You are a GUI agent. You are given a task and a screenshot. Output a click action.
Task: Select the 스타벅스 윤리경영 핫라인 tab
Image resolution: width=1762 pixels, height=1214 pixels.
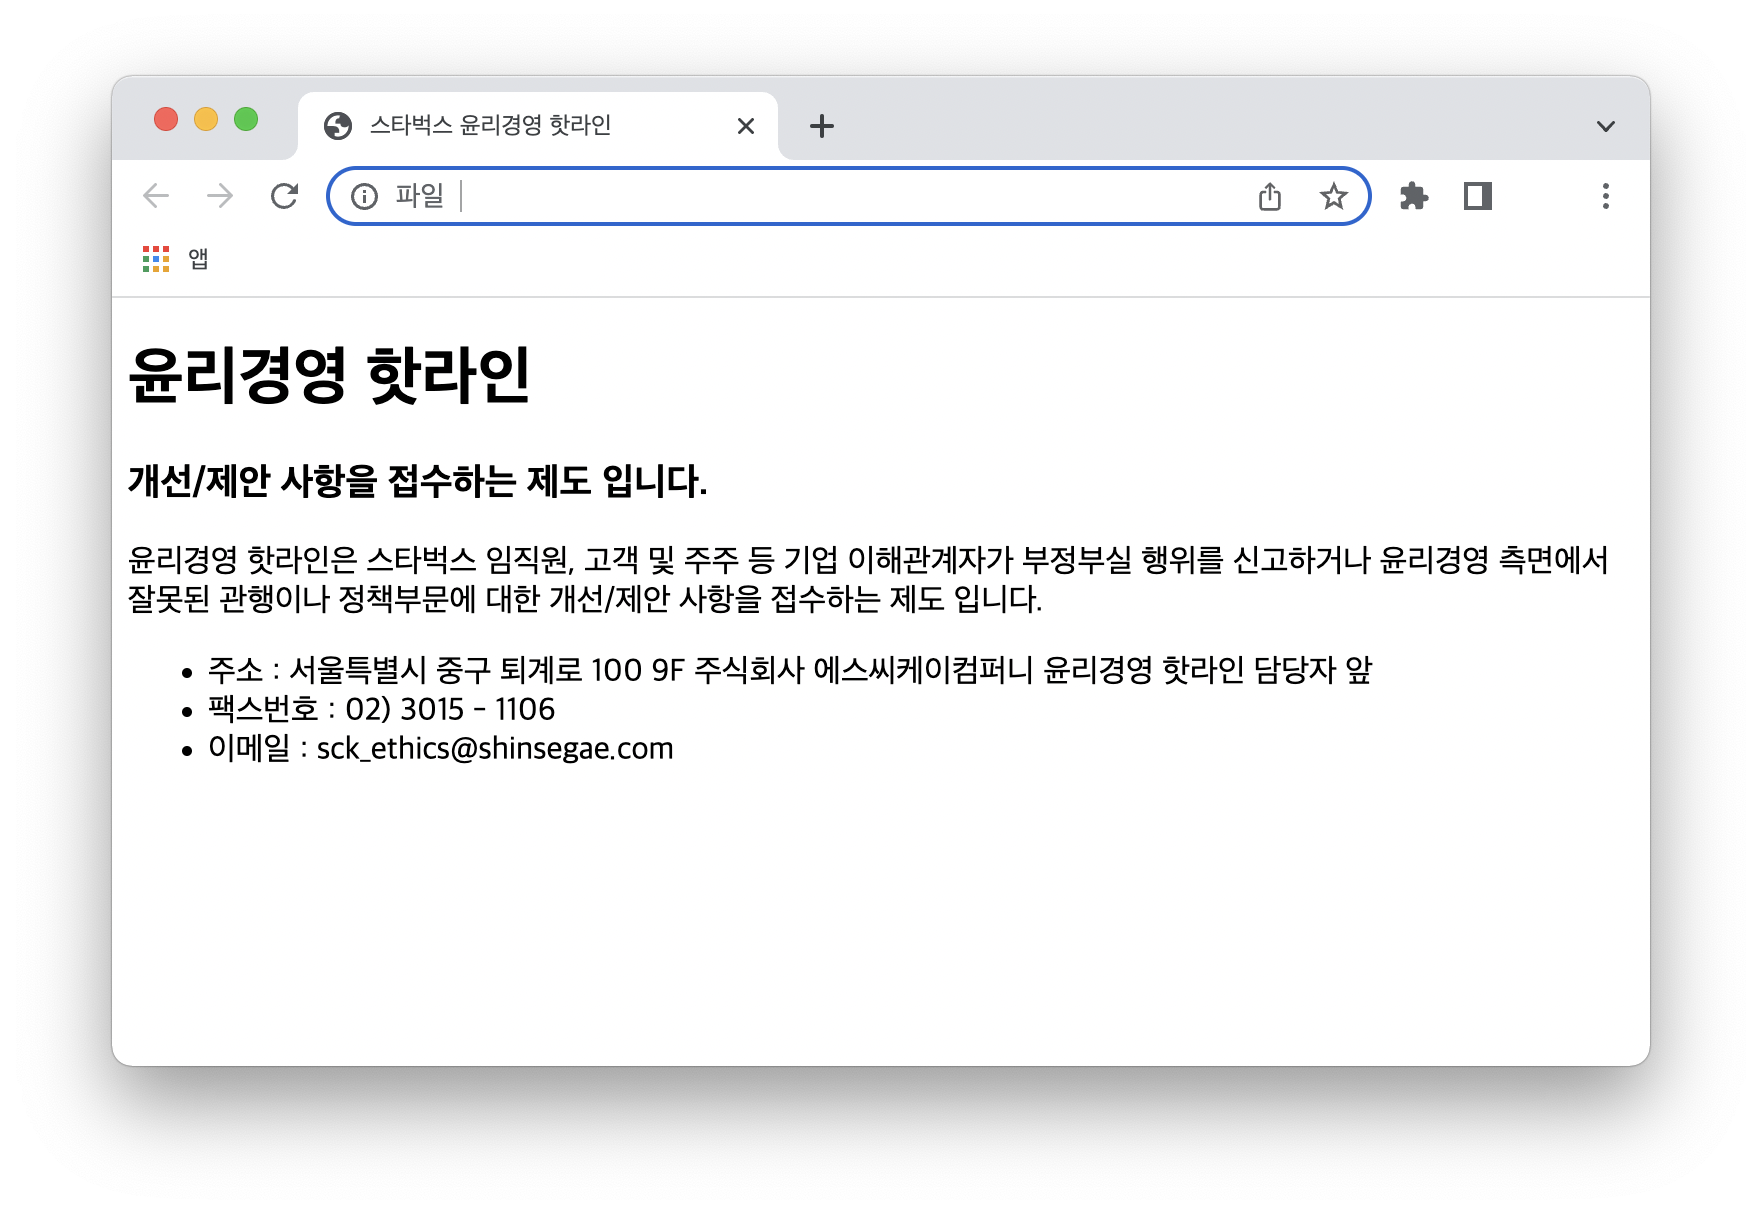(x=538, y=126)
